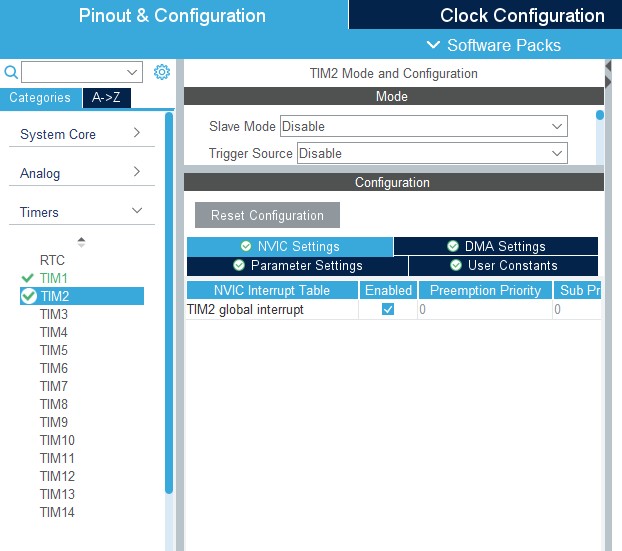The width and height of the screenshot is (622, 551).
Task: Open the User Constants tab
Action: coord(503,265)
